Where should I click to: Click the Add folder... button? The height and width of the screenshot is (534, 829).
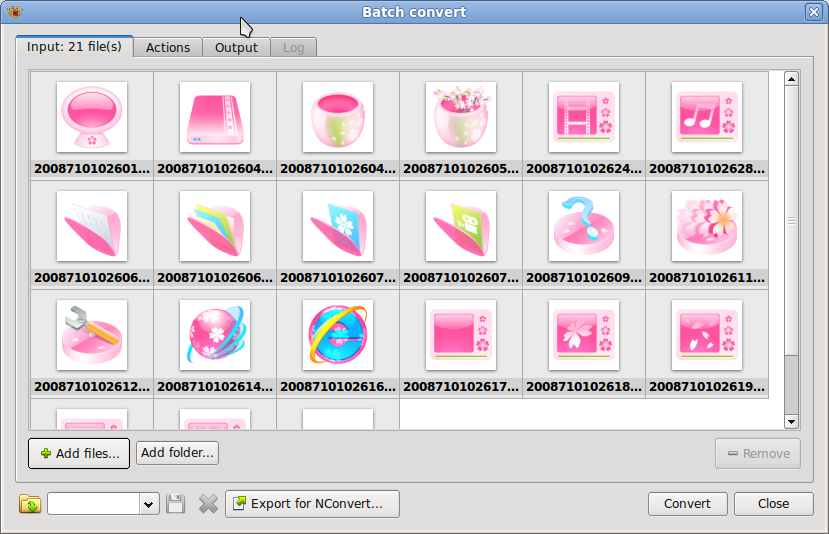pos(177,453)
